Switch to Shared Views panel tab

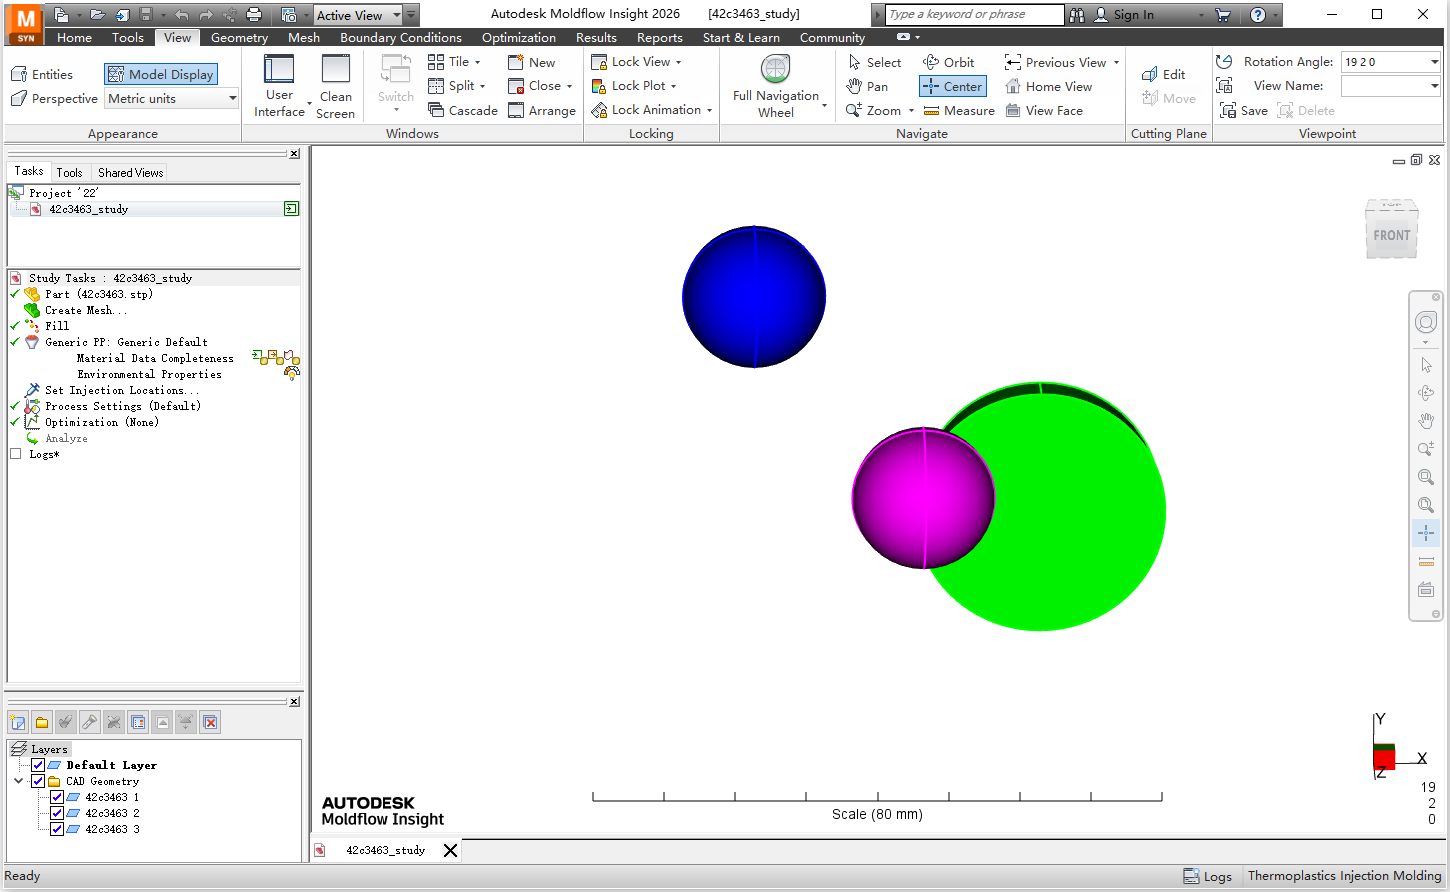[x=130, y=173]
